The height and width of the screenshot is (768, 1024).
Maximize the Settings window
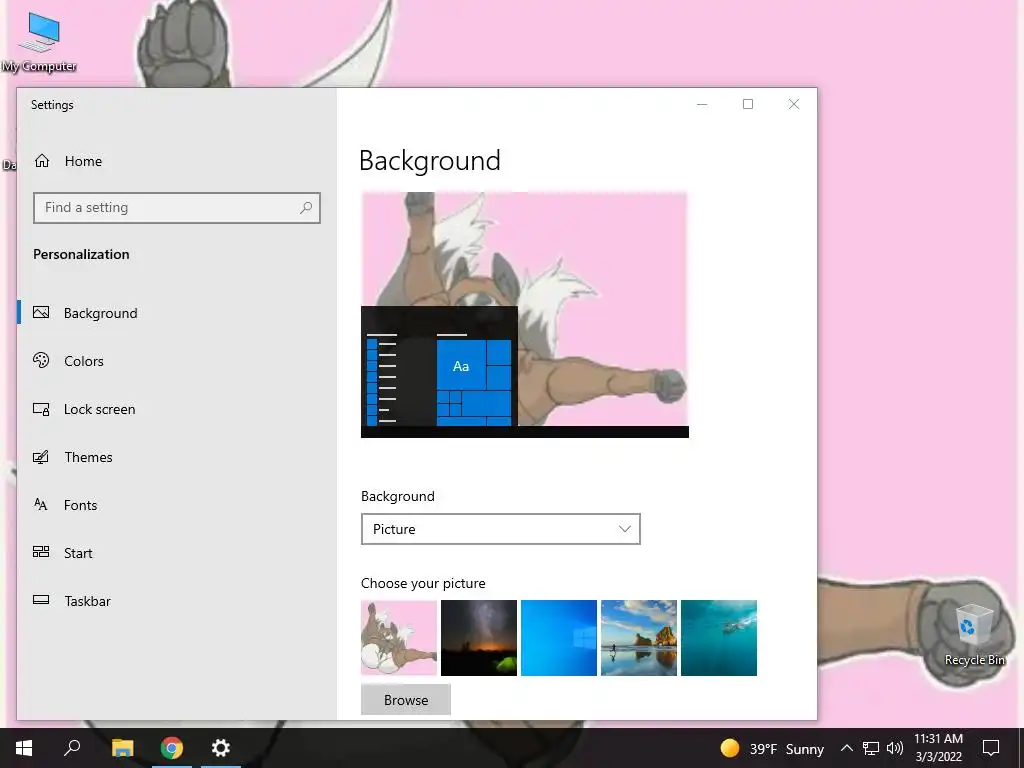click(748, 104)
